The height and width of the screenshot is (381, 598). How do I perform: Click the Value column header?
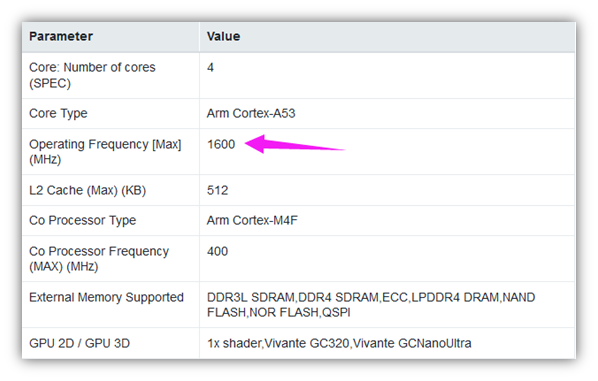click(223, 36)
